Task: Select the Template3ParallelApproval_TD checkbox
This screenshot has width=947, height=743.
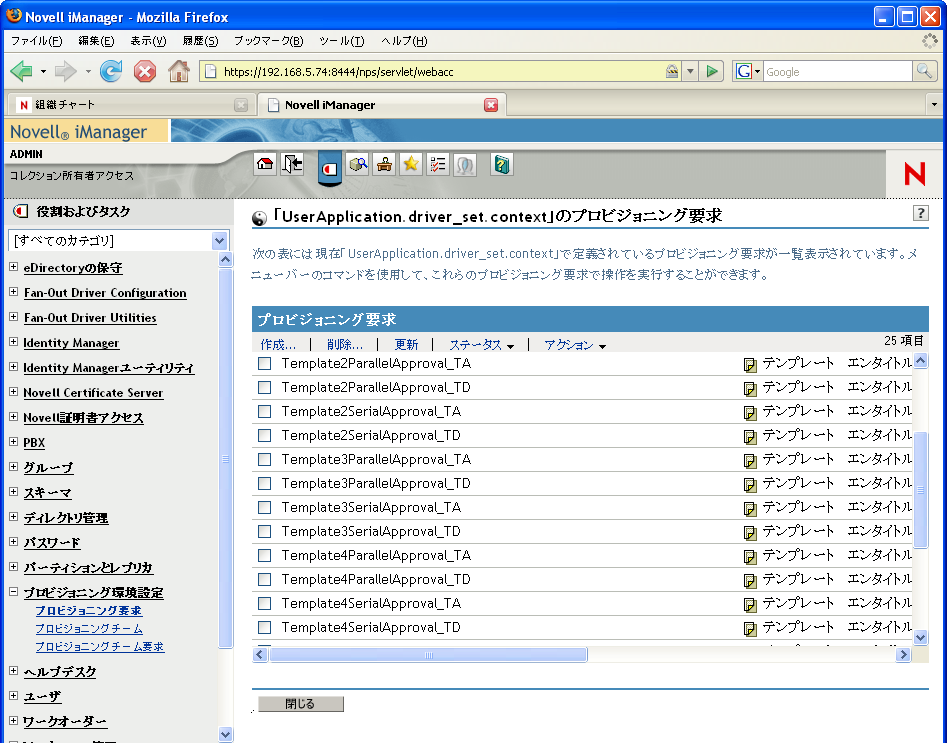Action: click(265, 484)
